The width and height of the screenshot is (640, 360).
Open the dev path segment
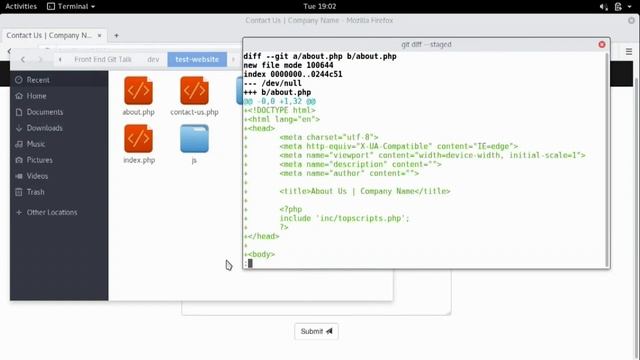(x=153, y=60)
